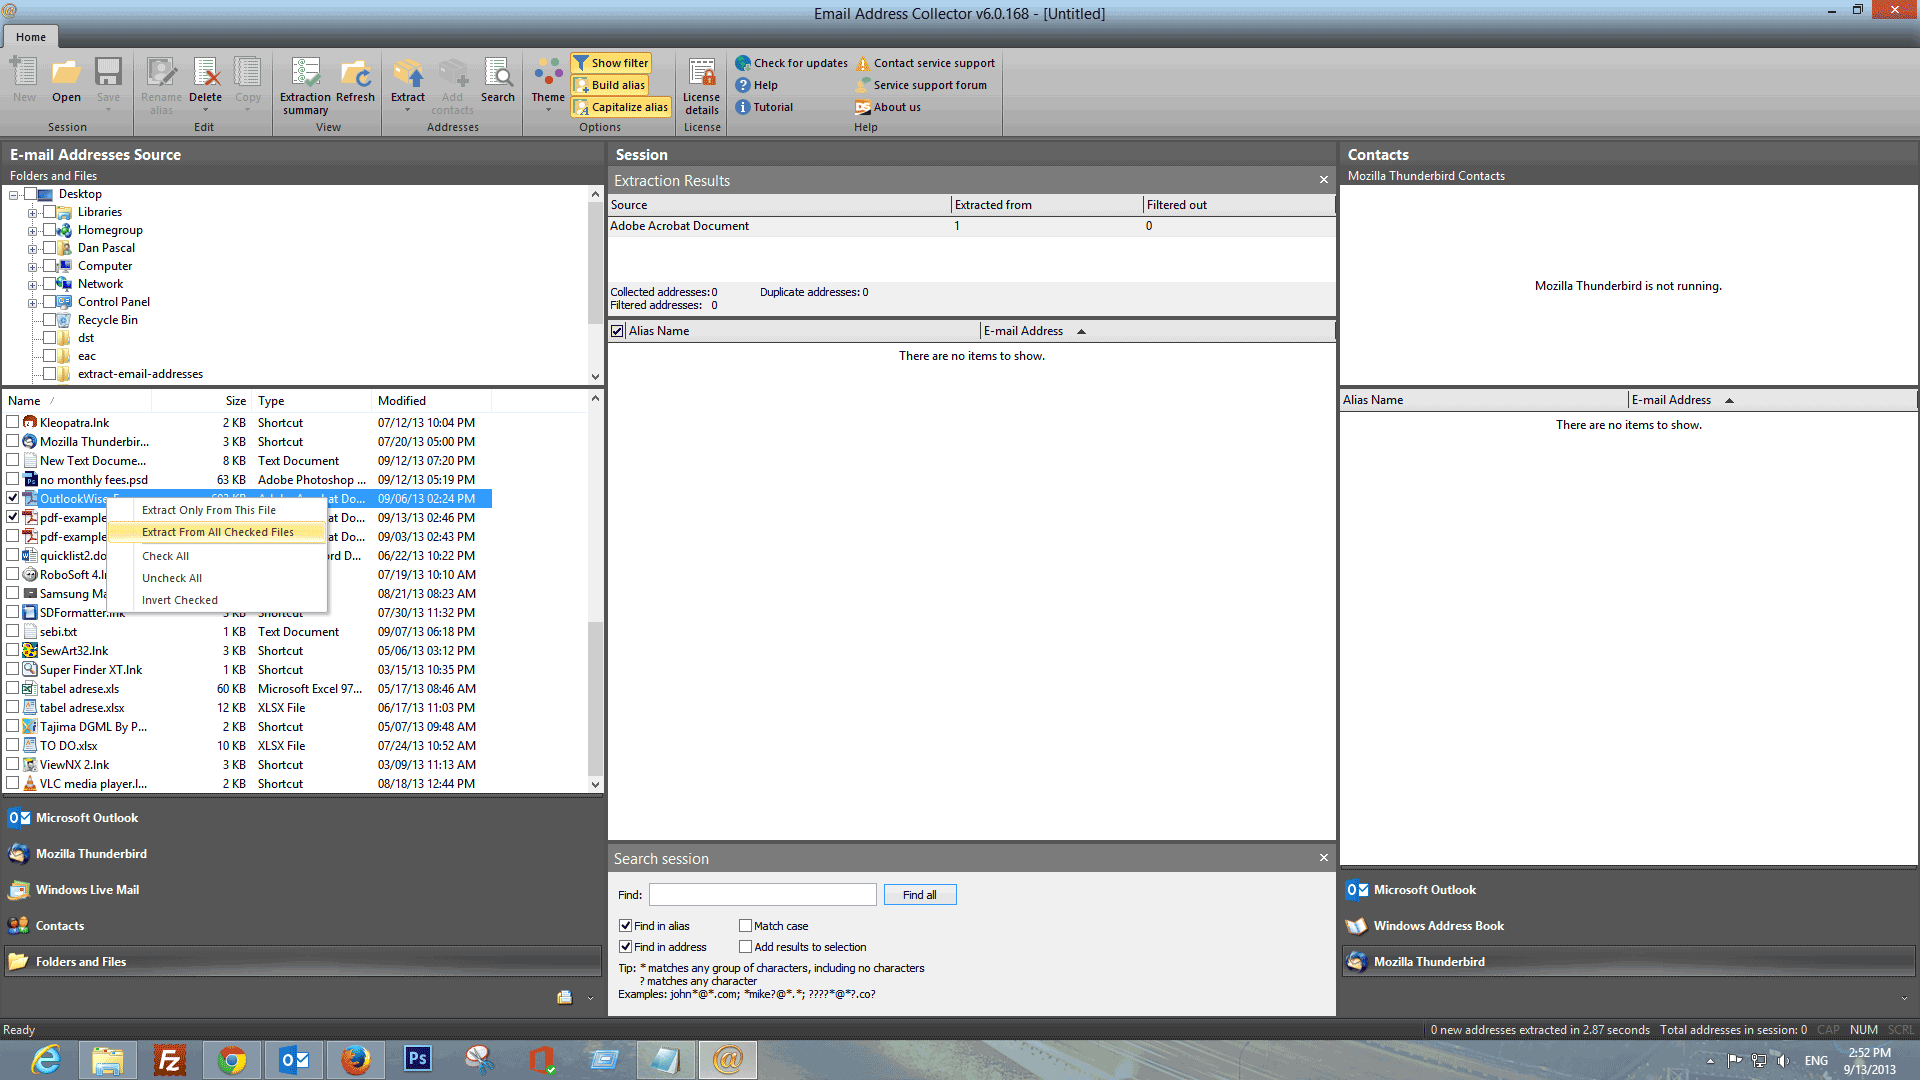Choose Extract From All Checked Files
Screen dimensions: 1920x1080
tap(217, 532)
